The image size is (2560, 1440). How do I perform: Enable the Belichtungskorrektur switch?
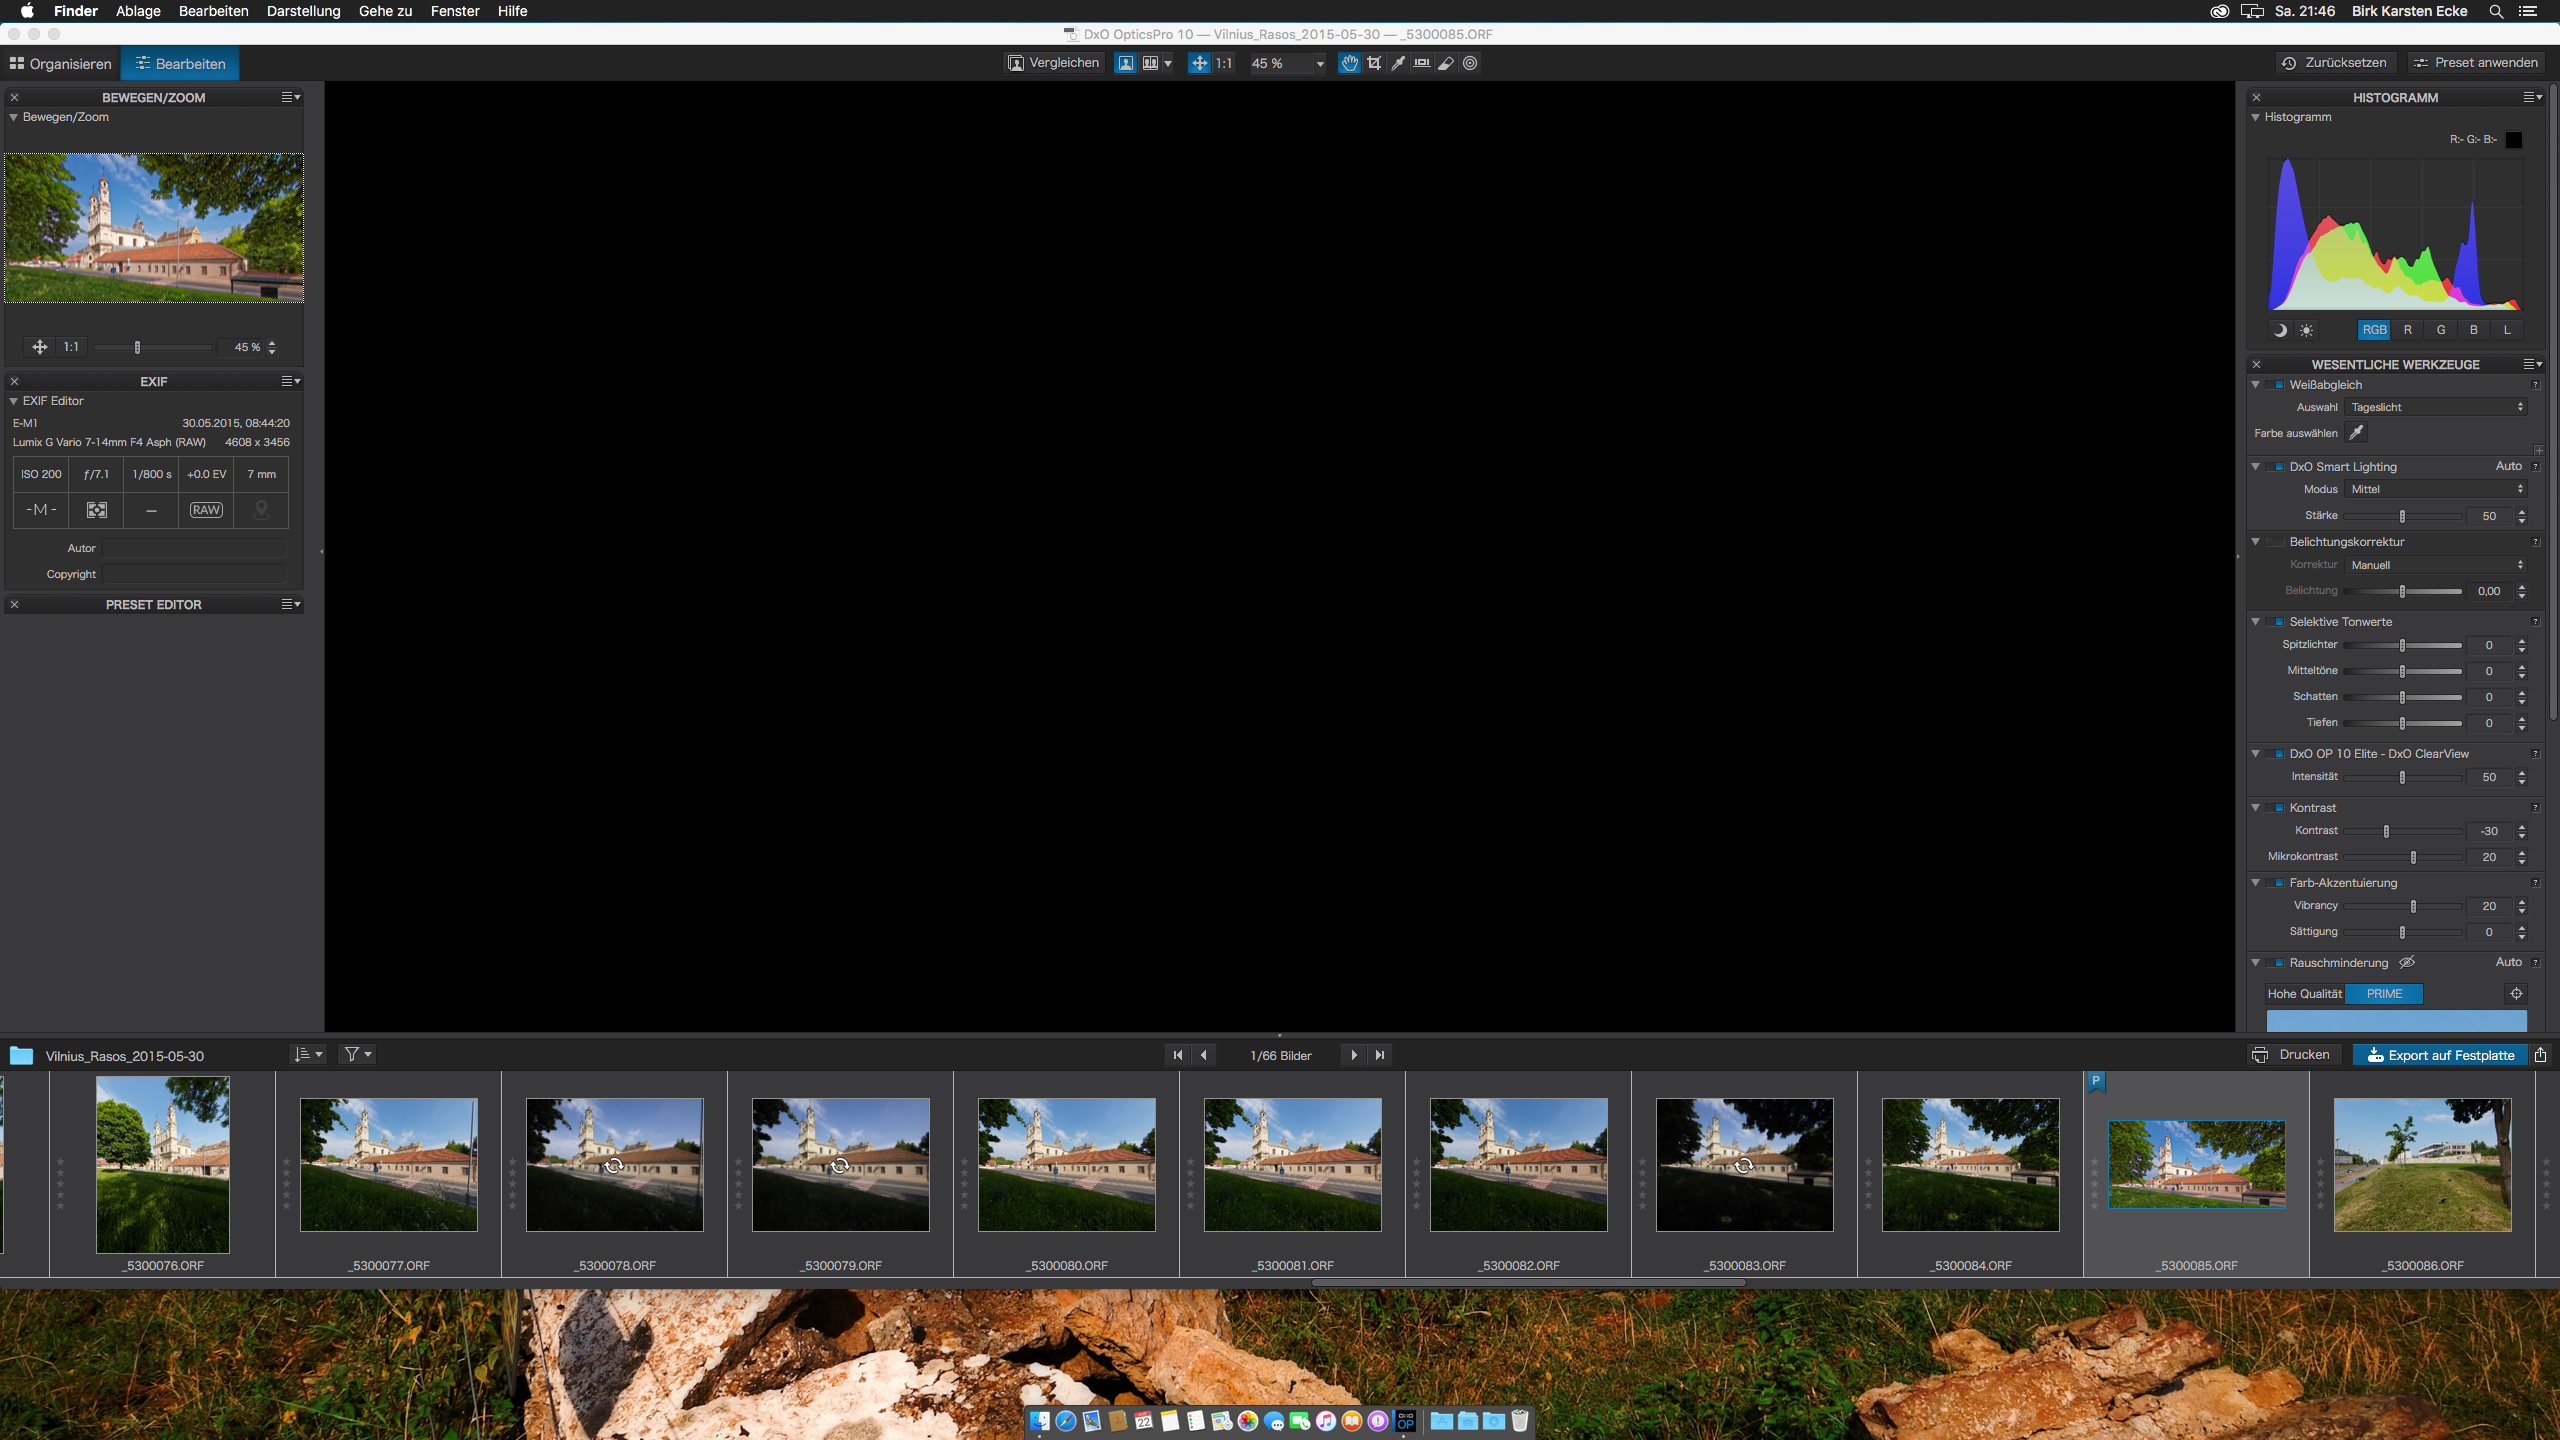pos(2276,542)
